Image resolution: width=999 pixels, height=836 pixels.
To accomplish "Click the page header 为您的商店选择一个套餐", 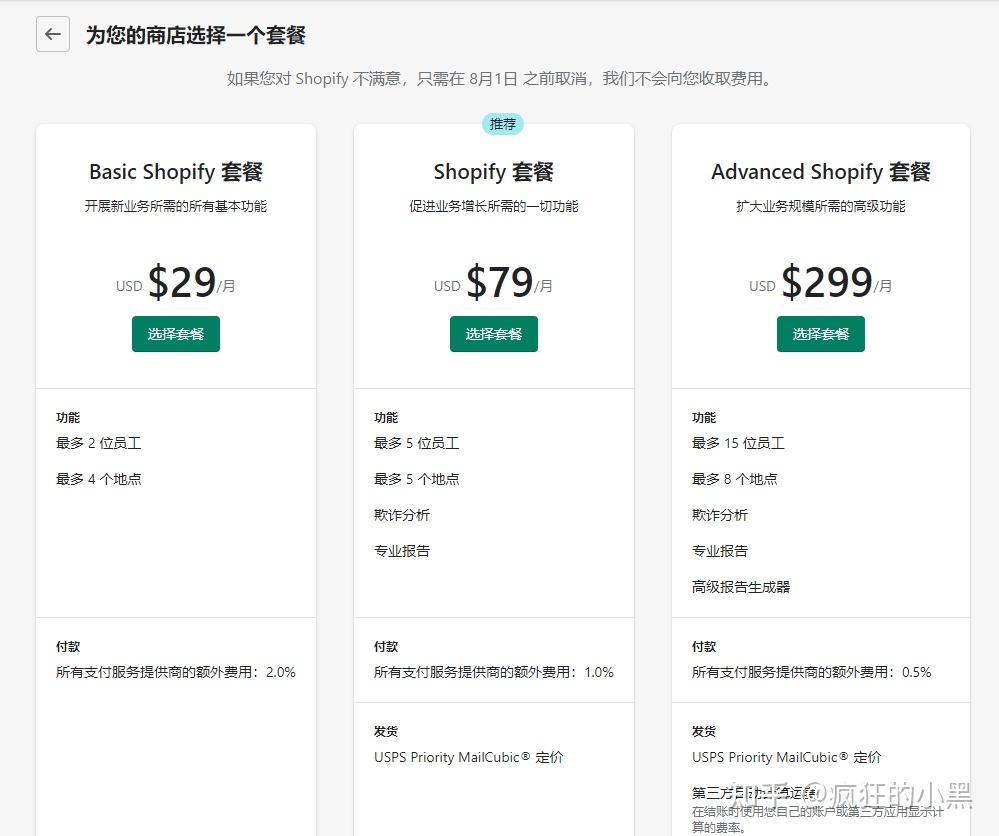I will tap(196, 35).
